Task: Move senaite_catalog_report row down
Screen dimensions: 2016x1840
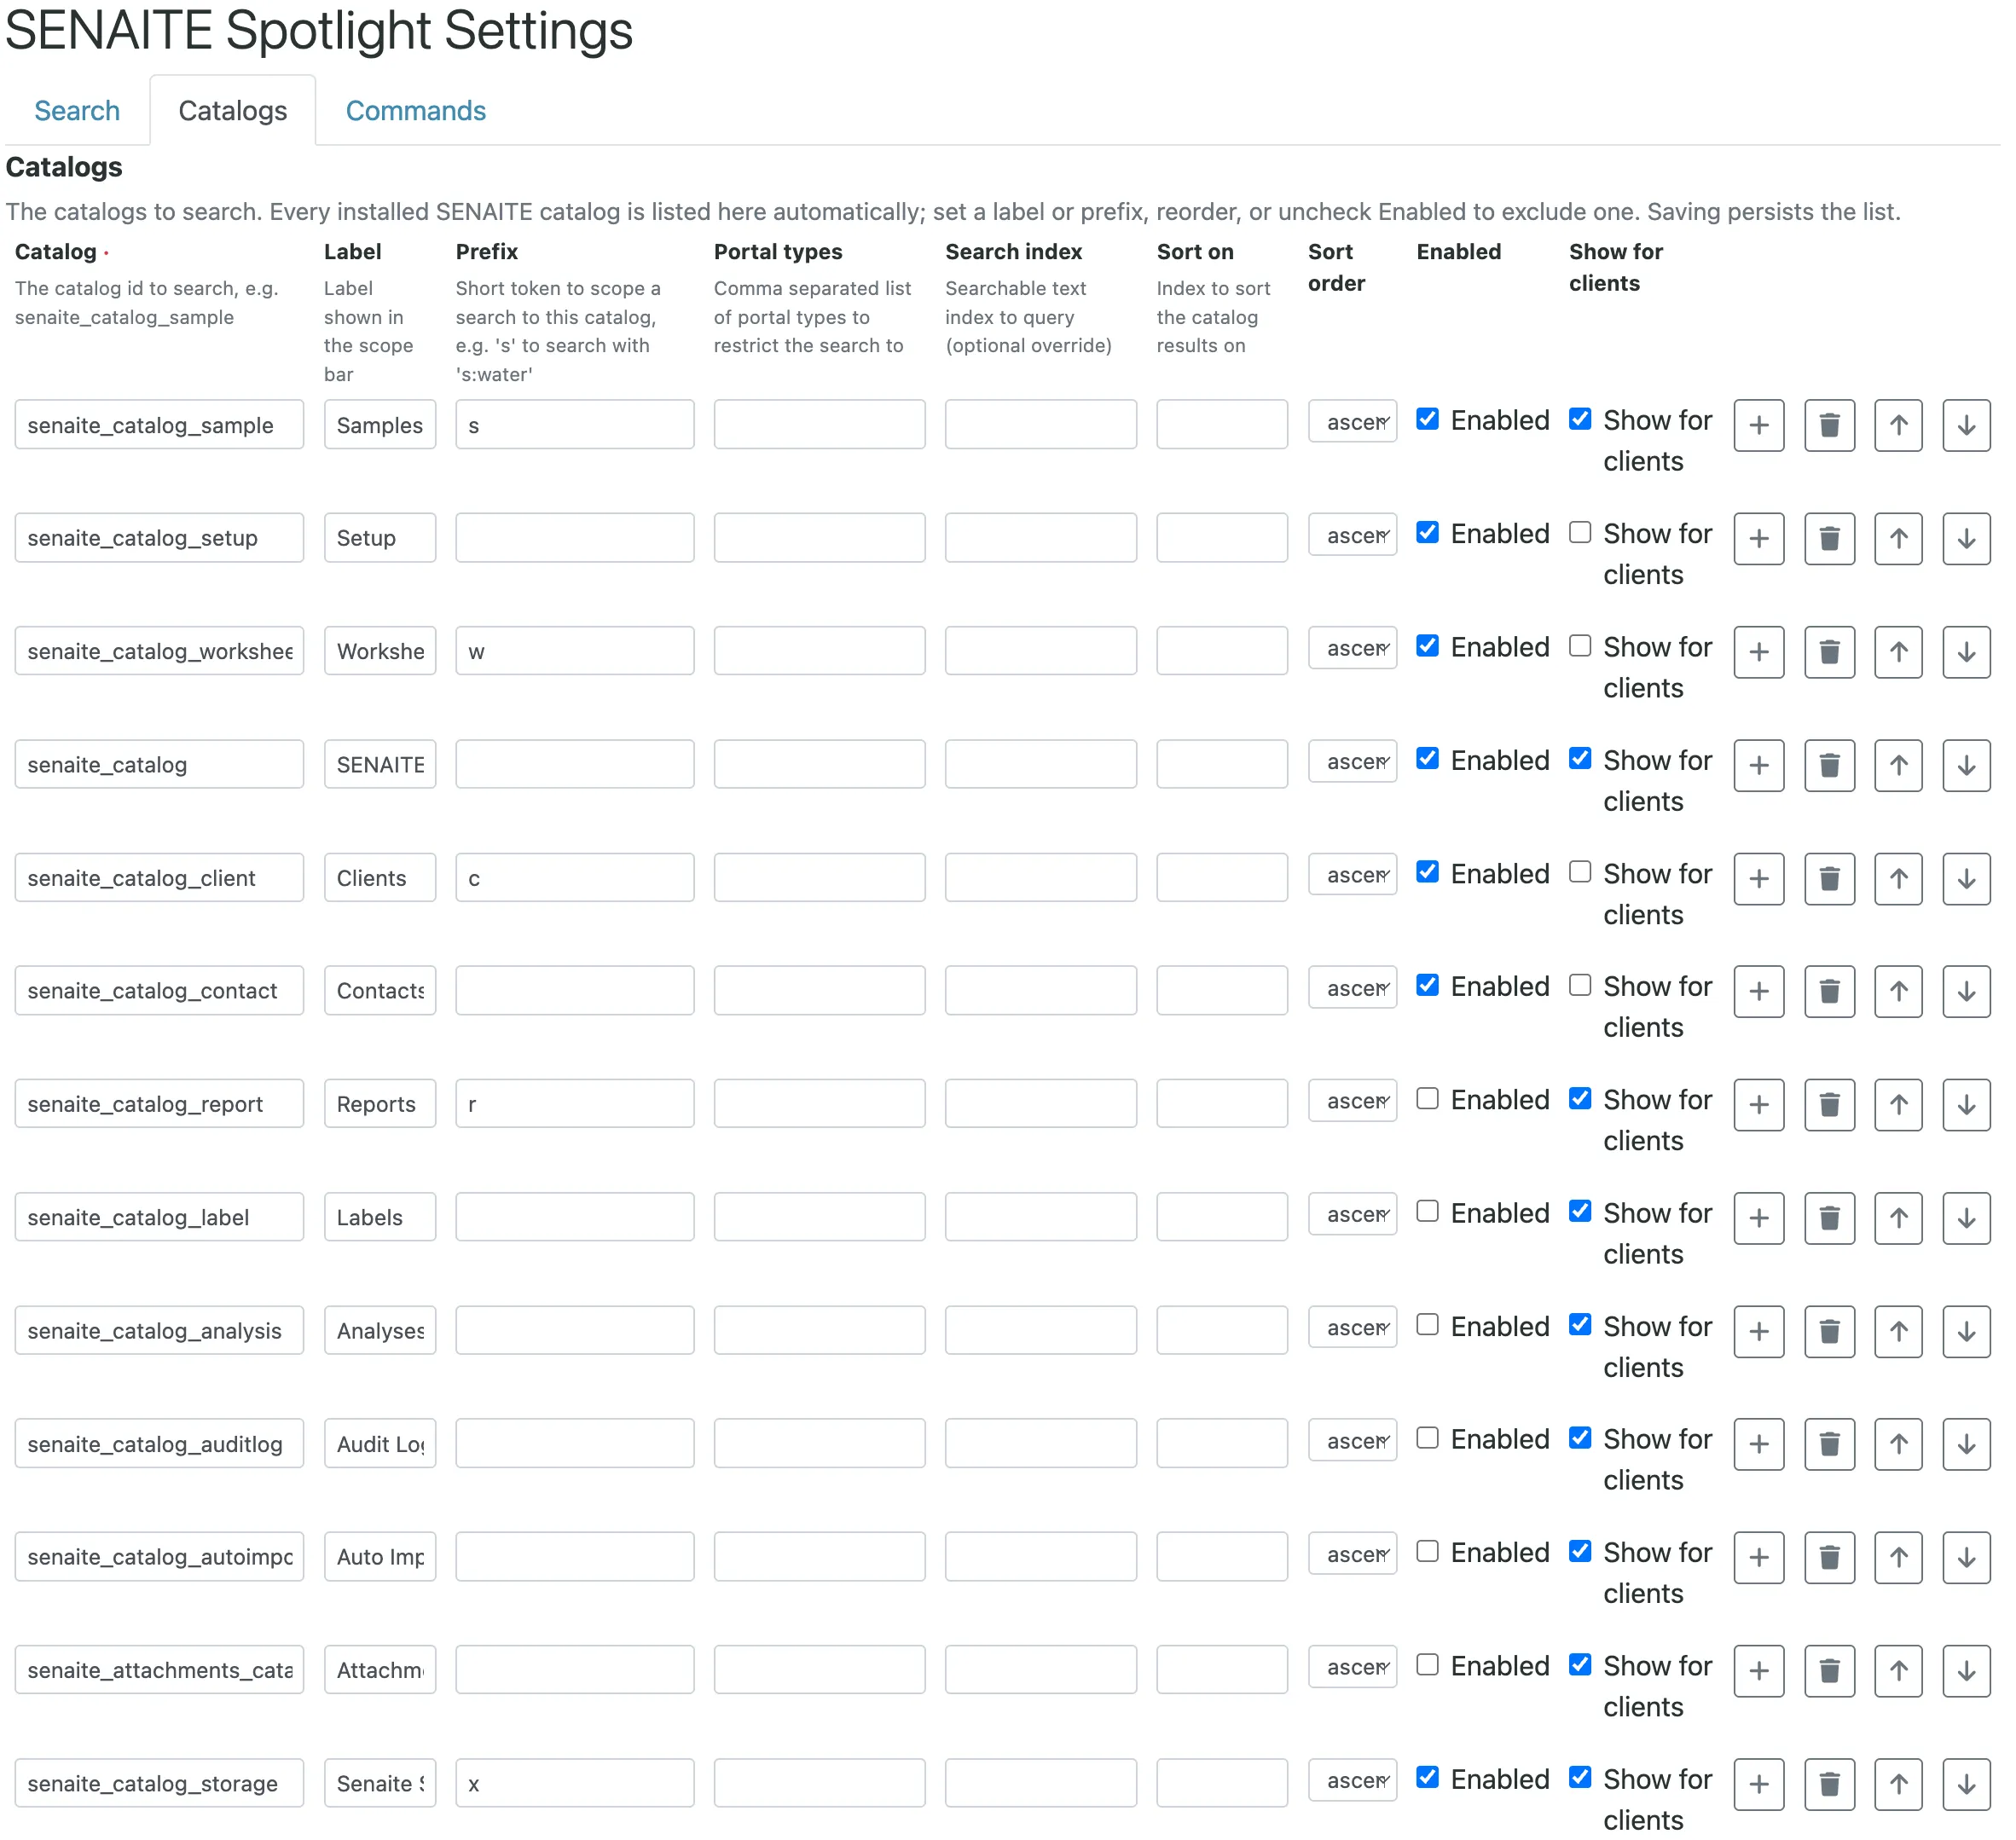Action: pos(1966,1104)
